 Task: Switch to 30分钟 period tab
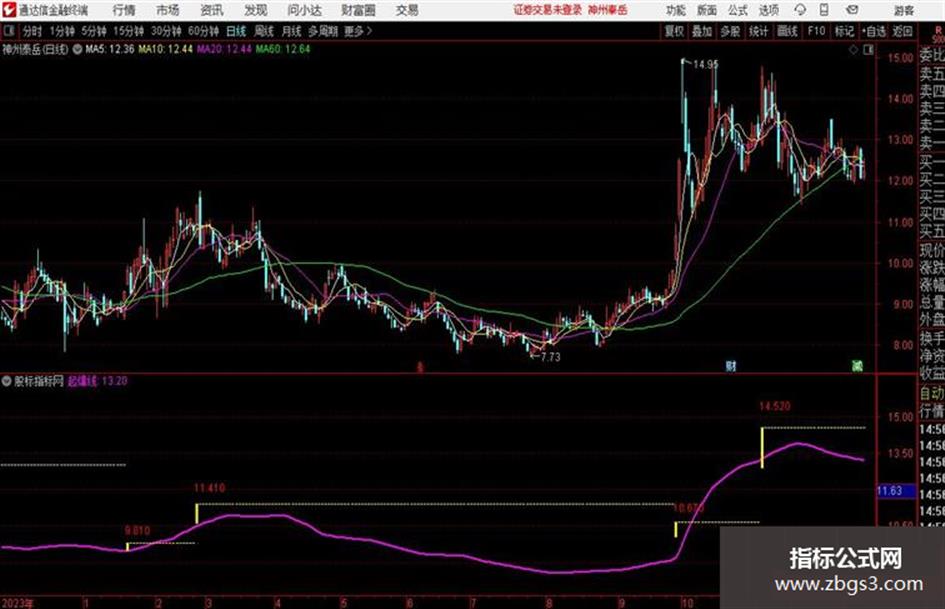(166, 31)
